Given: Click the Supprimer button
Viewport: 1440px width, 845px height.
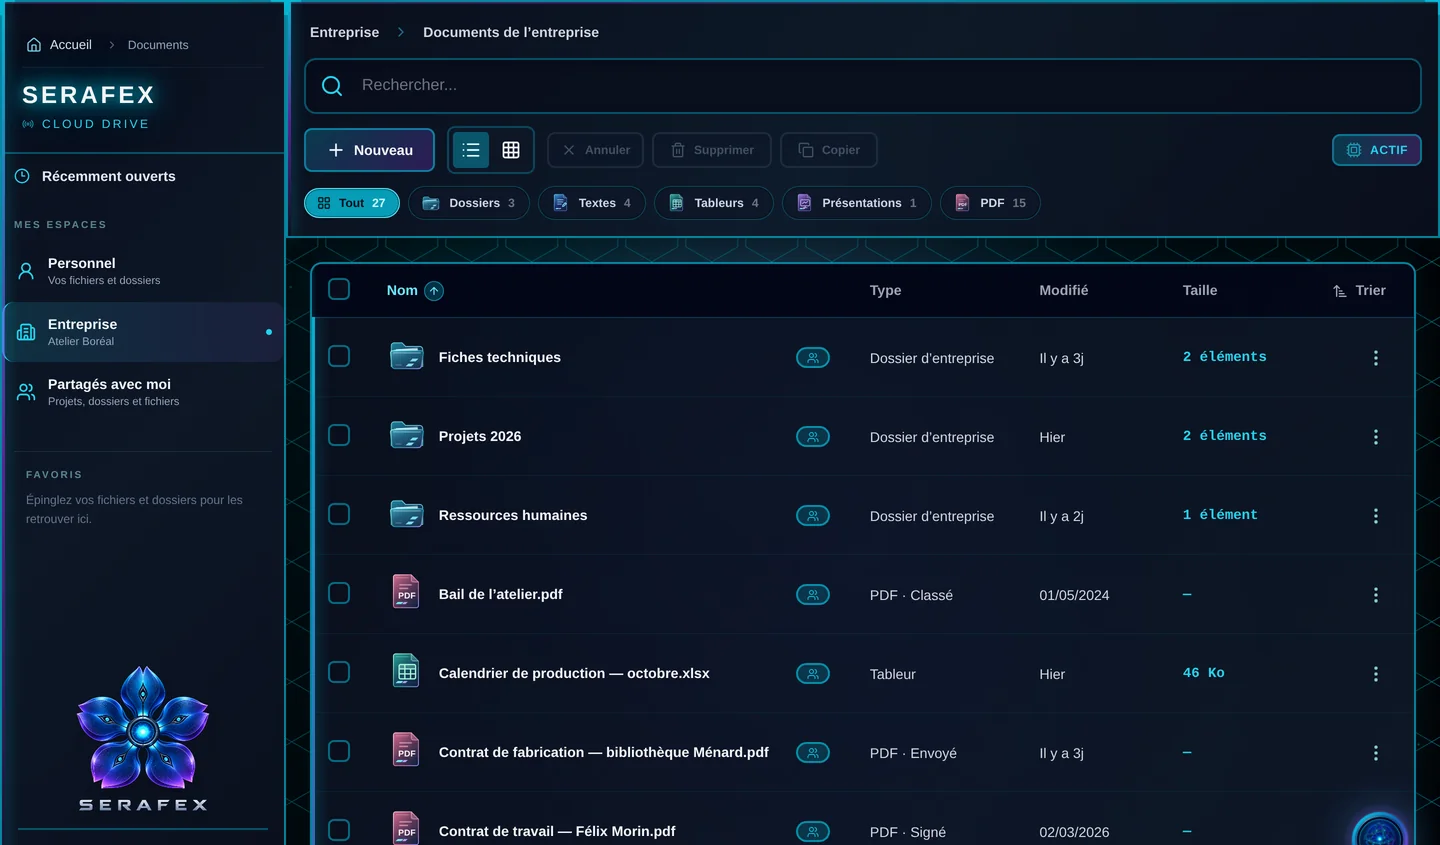Looking at the screenshot, I should point(712,150).
